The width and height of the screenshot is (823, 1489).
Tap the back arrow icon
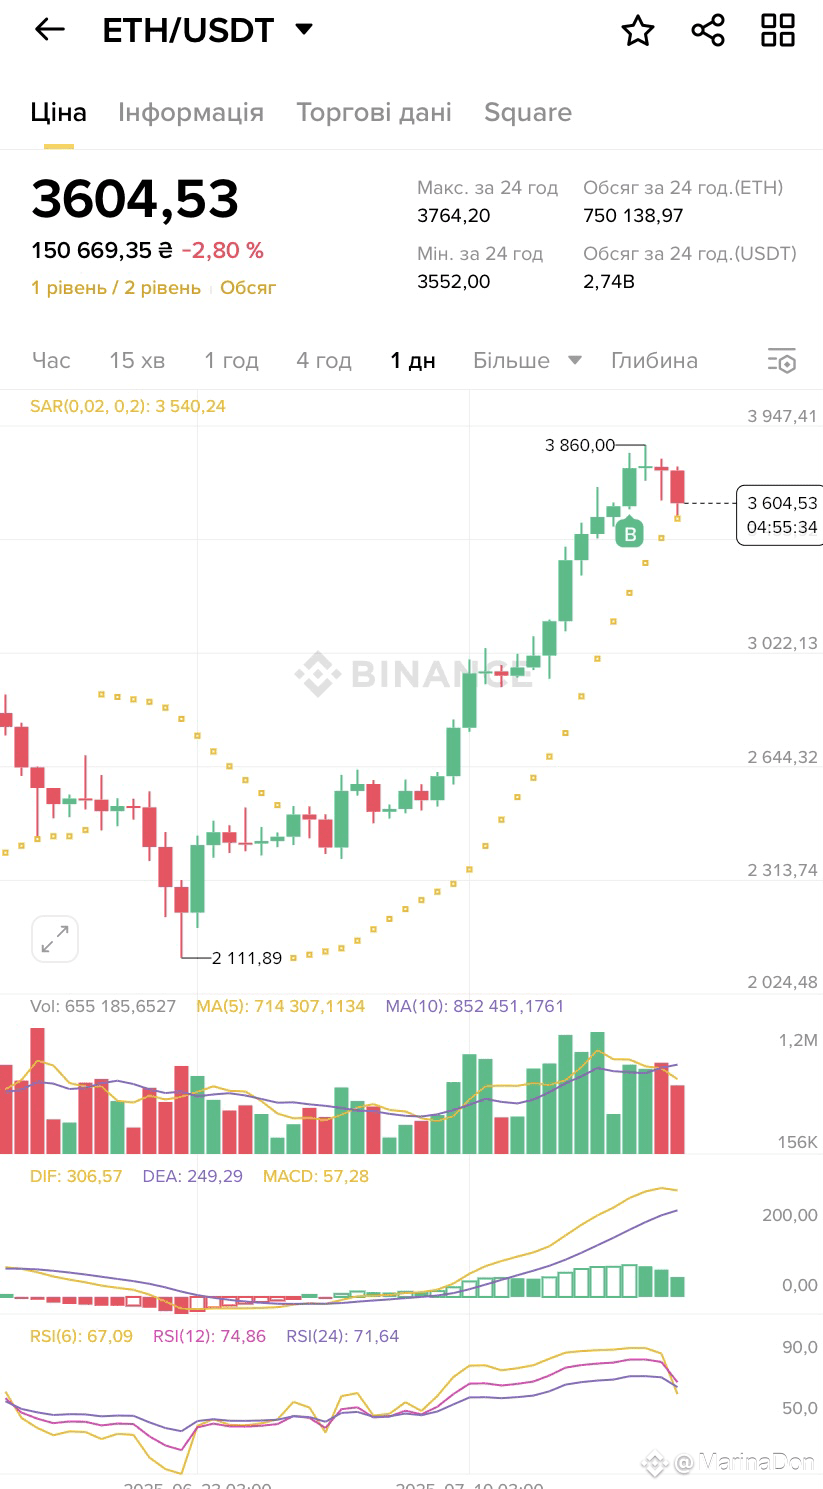click(49, 30)
